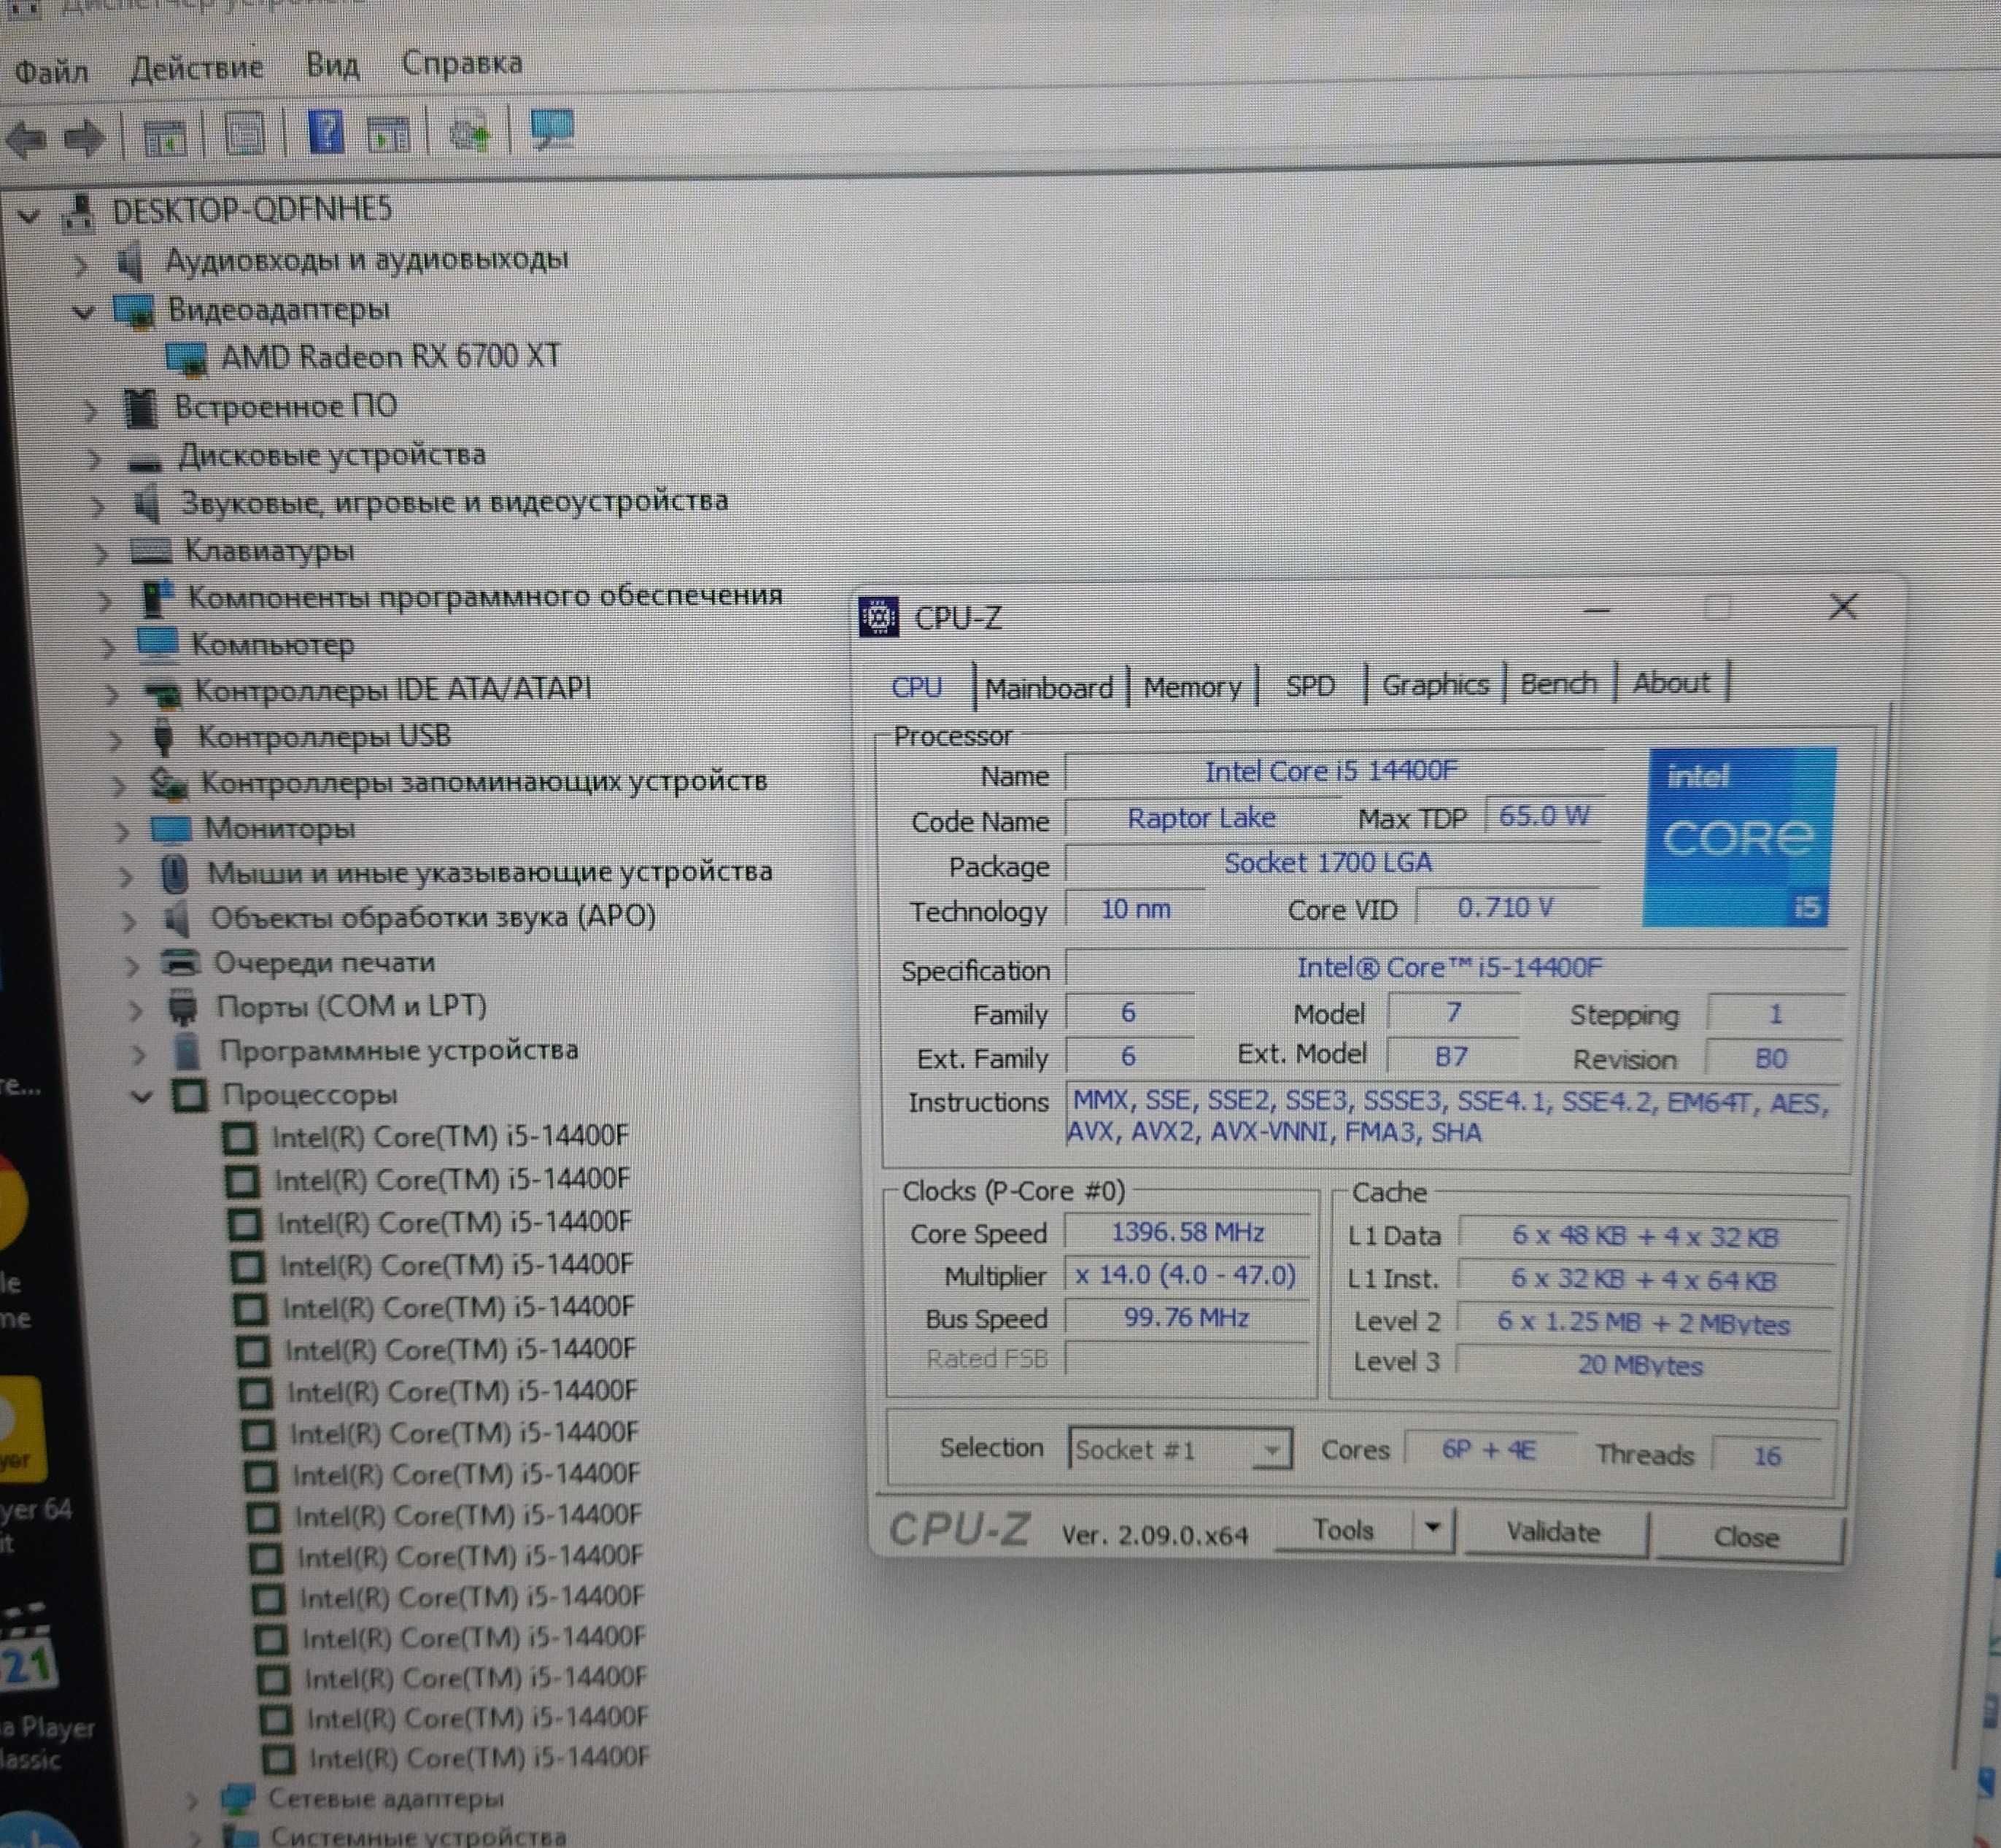Open the Socket #1 selection dropdown in CPU-Z
The height and width of the screenshot is (1848, 2001).
1271,1449
